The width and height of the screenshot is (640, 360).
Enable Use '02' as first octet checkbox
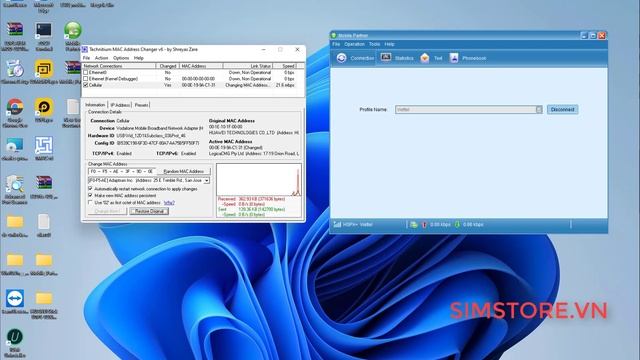coord(90,202)
